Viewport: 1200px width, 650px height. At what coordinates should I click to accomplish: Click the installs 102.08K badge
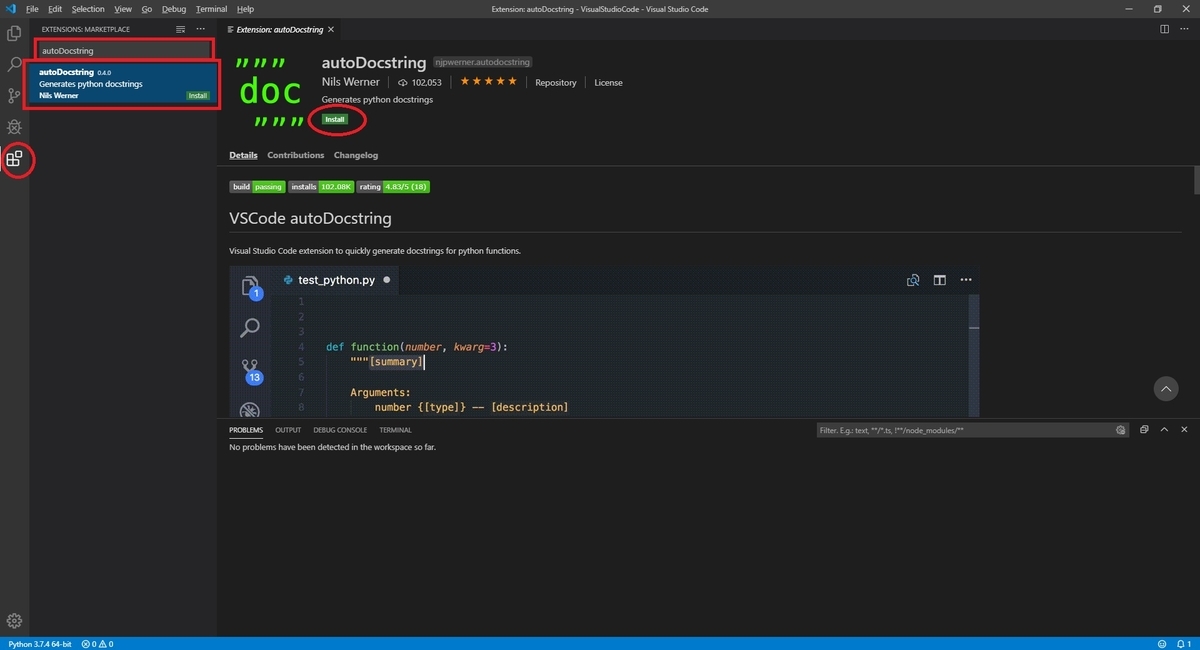[321, 187]
